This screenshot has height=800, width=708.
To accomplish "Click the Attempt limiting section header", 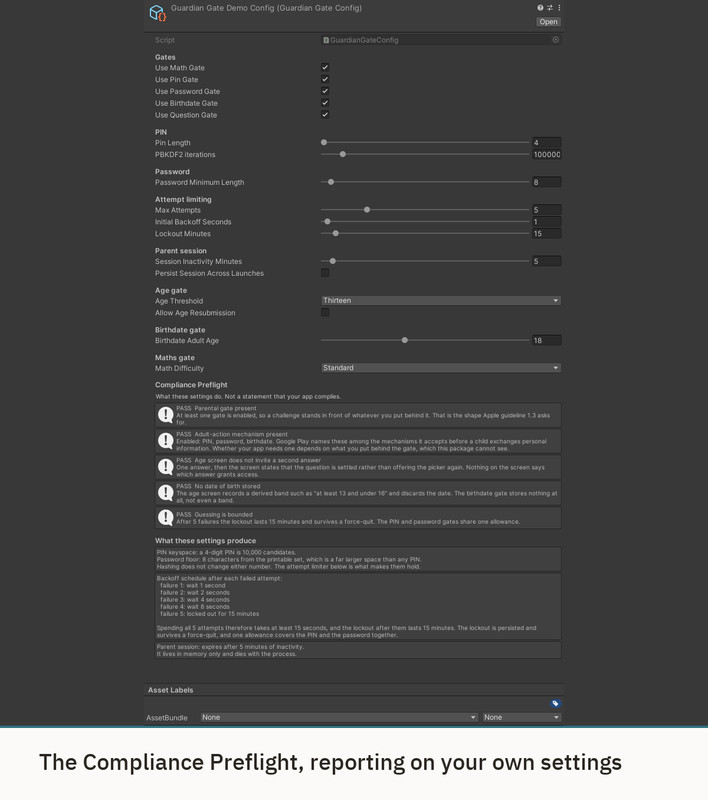I will [x=183, y=199].
